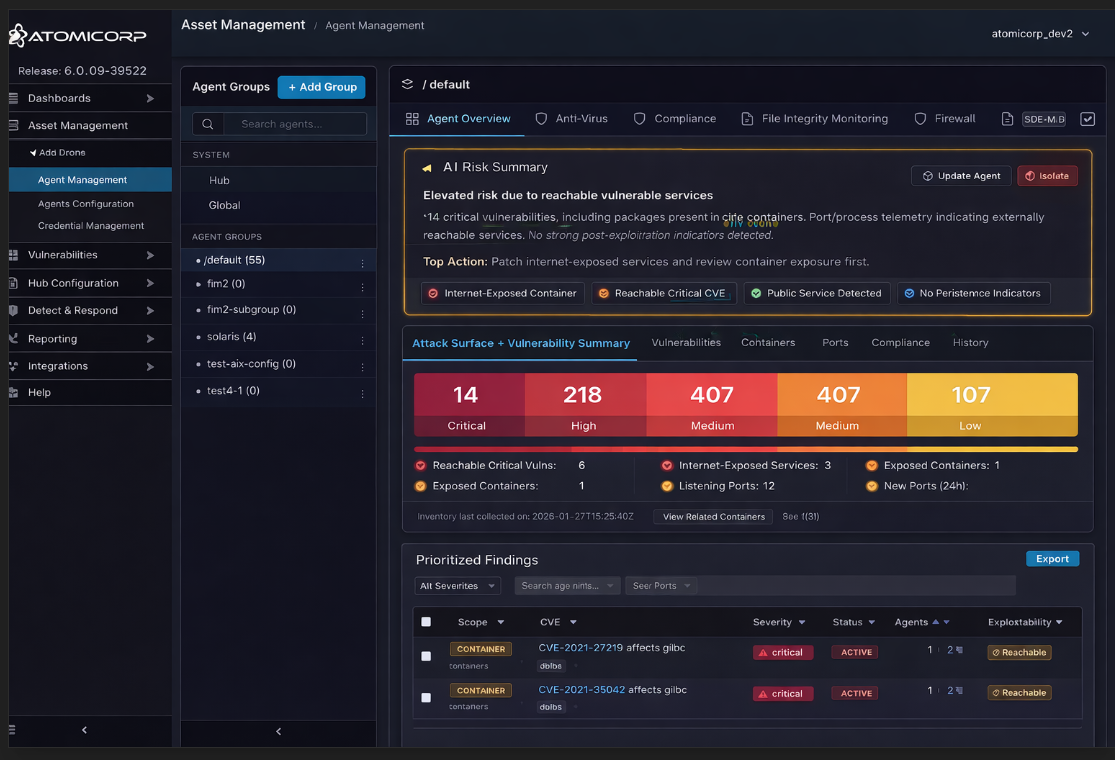Click the Search agents input field
Image resolution: width=1115 pixels, height=760 pixels.
pos(294,124)
